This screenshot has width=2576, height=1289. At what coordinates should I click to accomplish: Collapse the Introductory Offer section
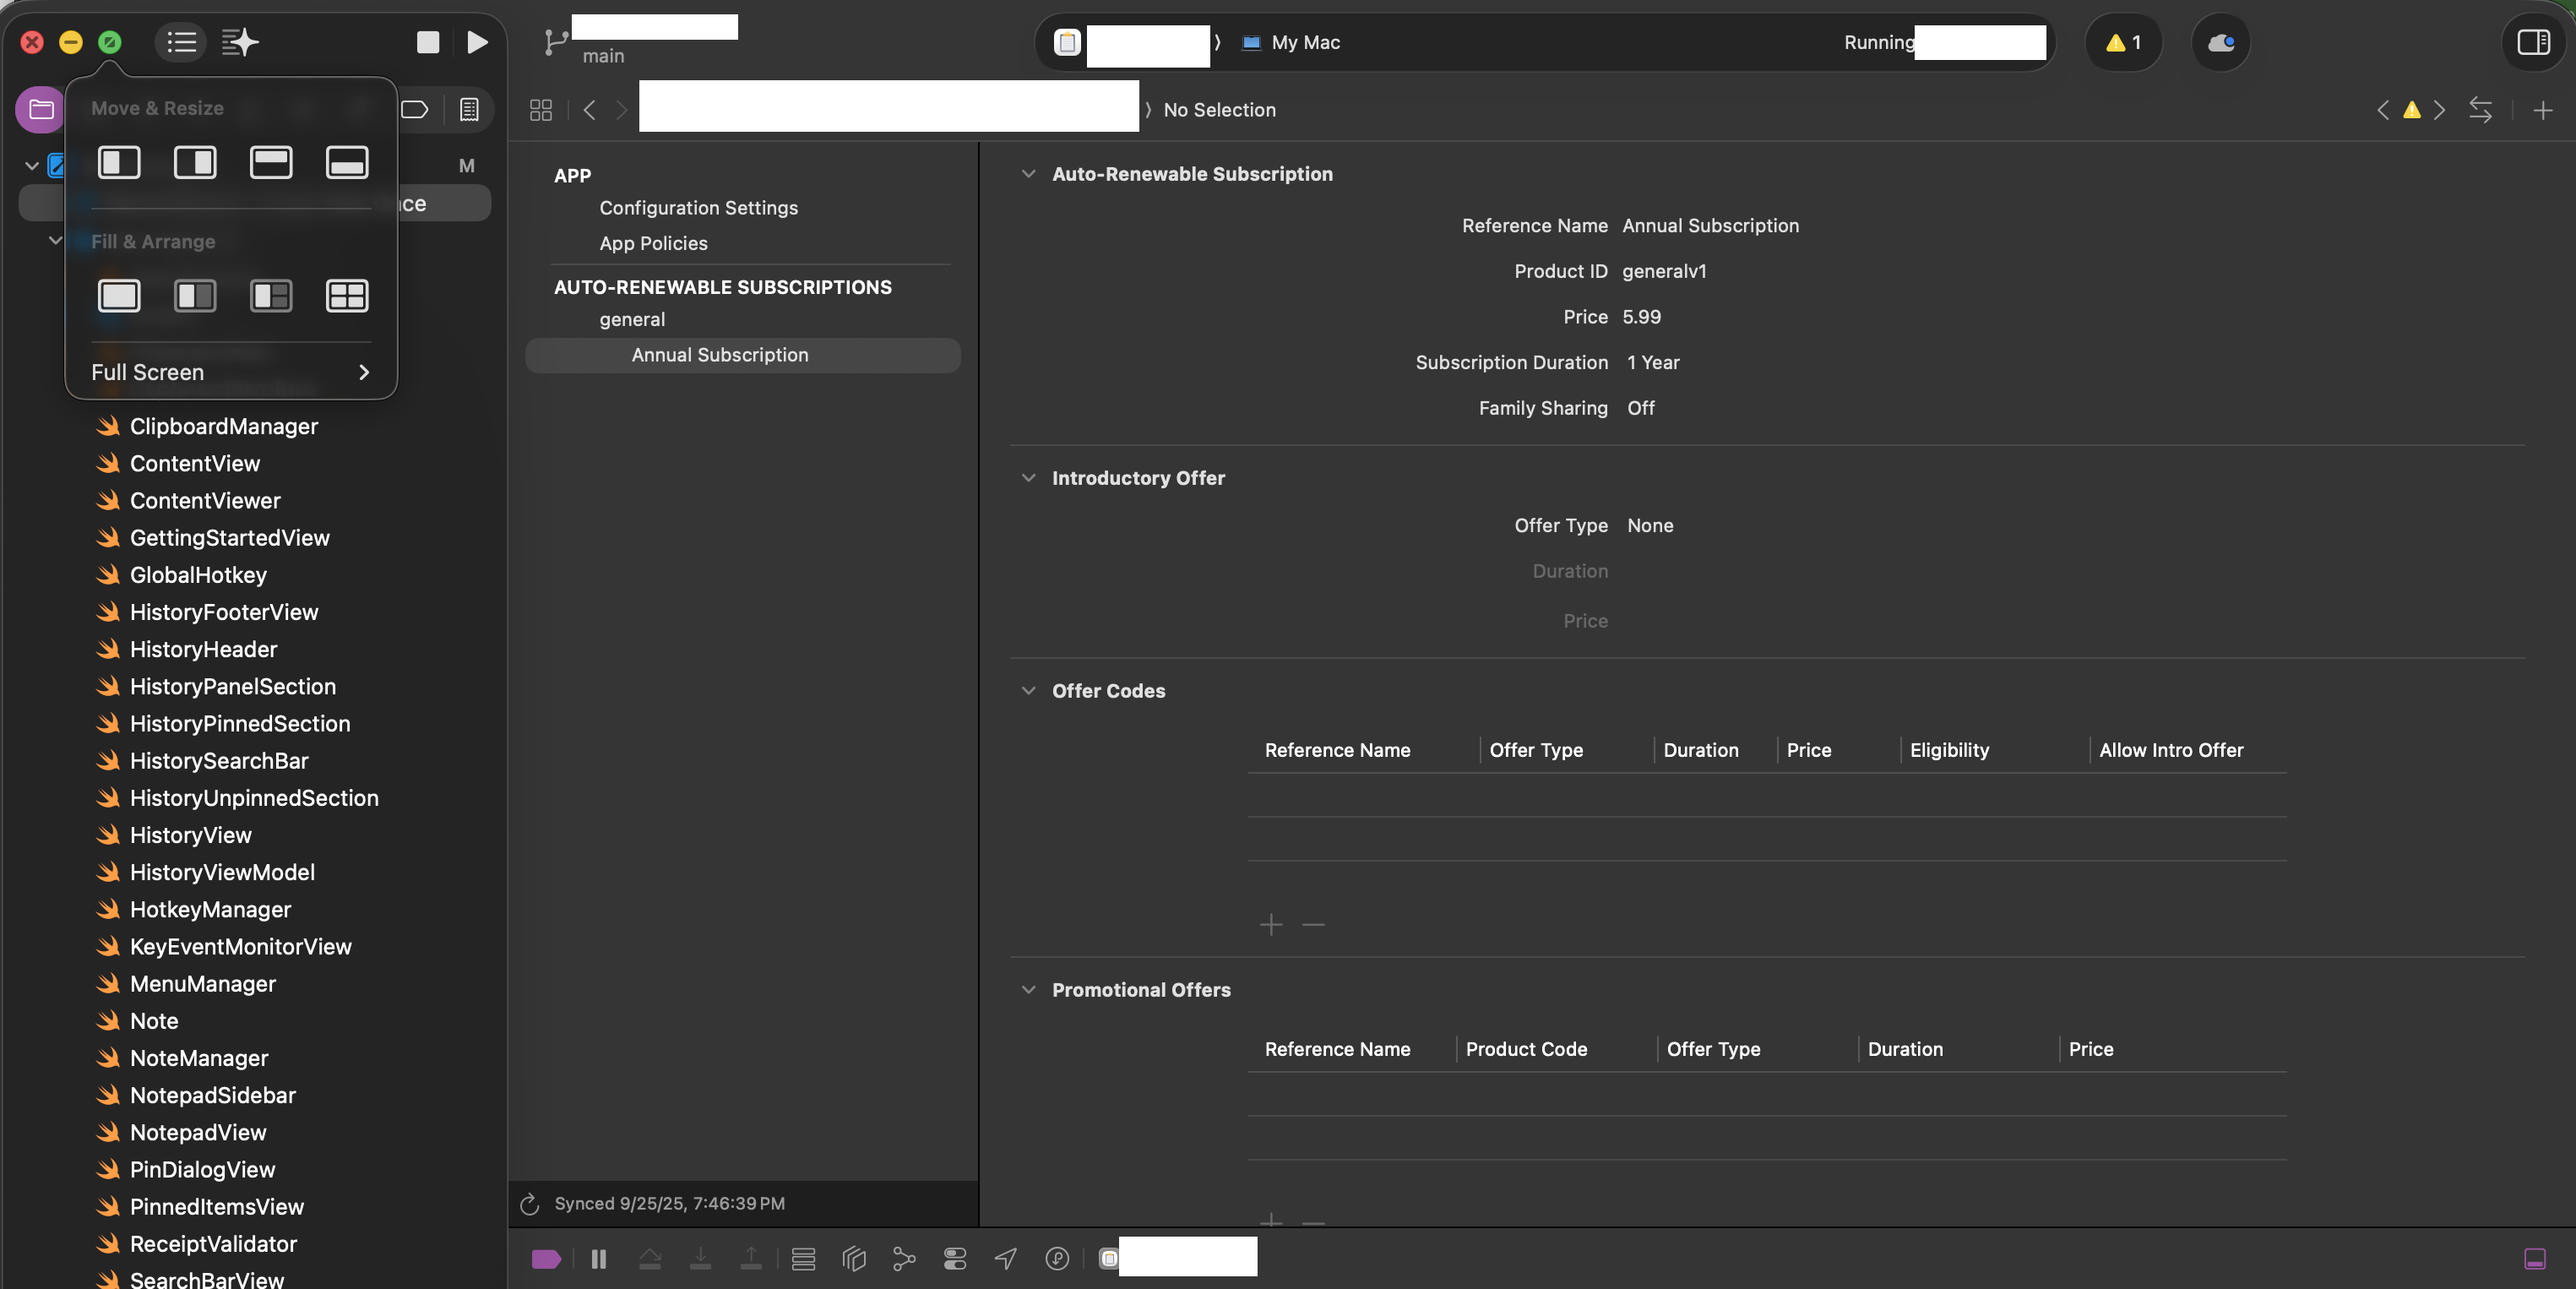click(x=1028, y=478)
